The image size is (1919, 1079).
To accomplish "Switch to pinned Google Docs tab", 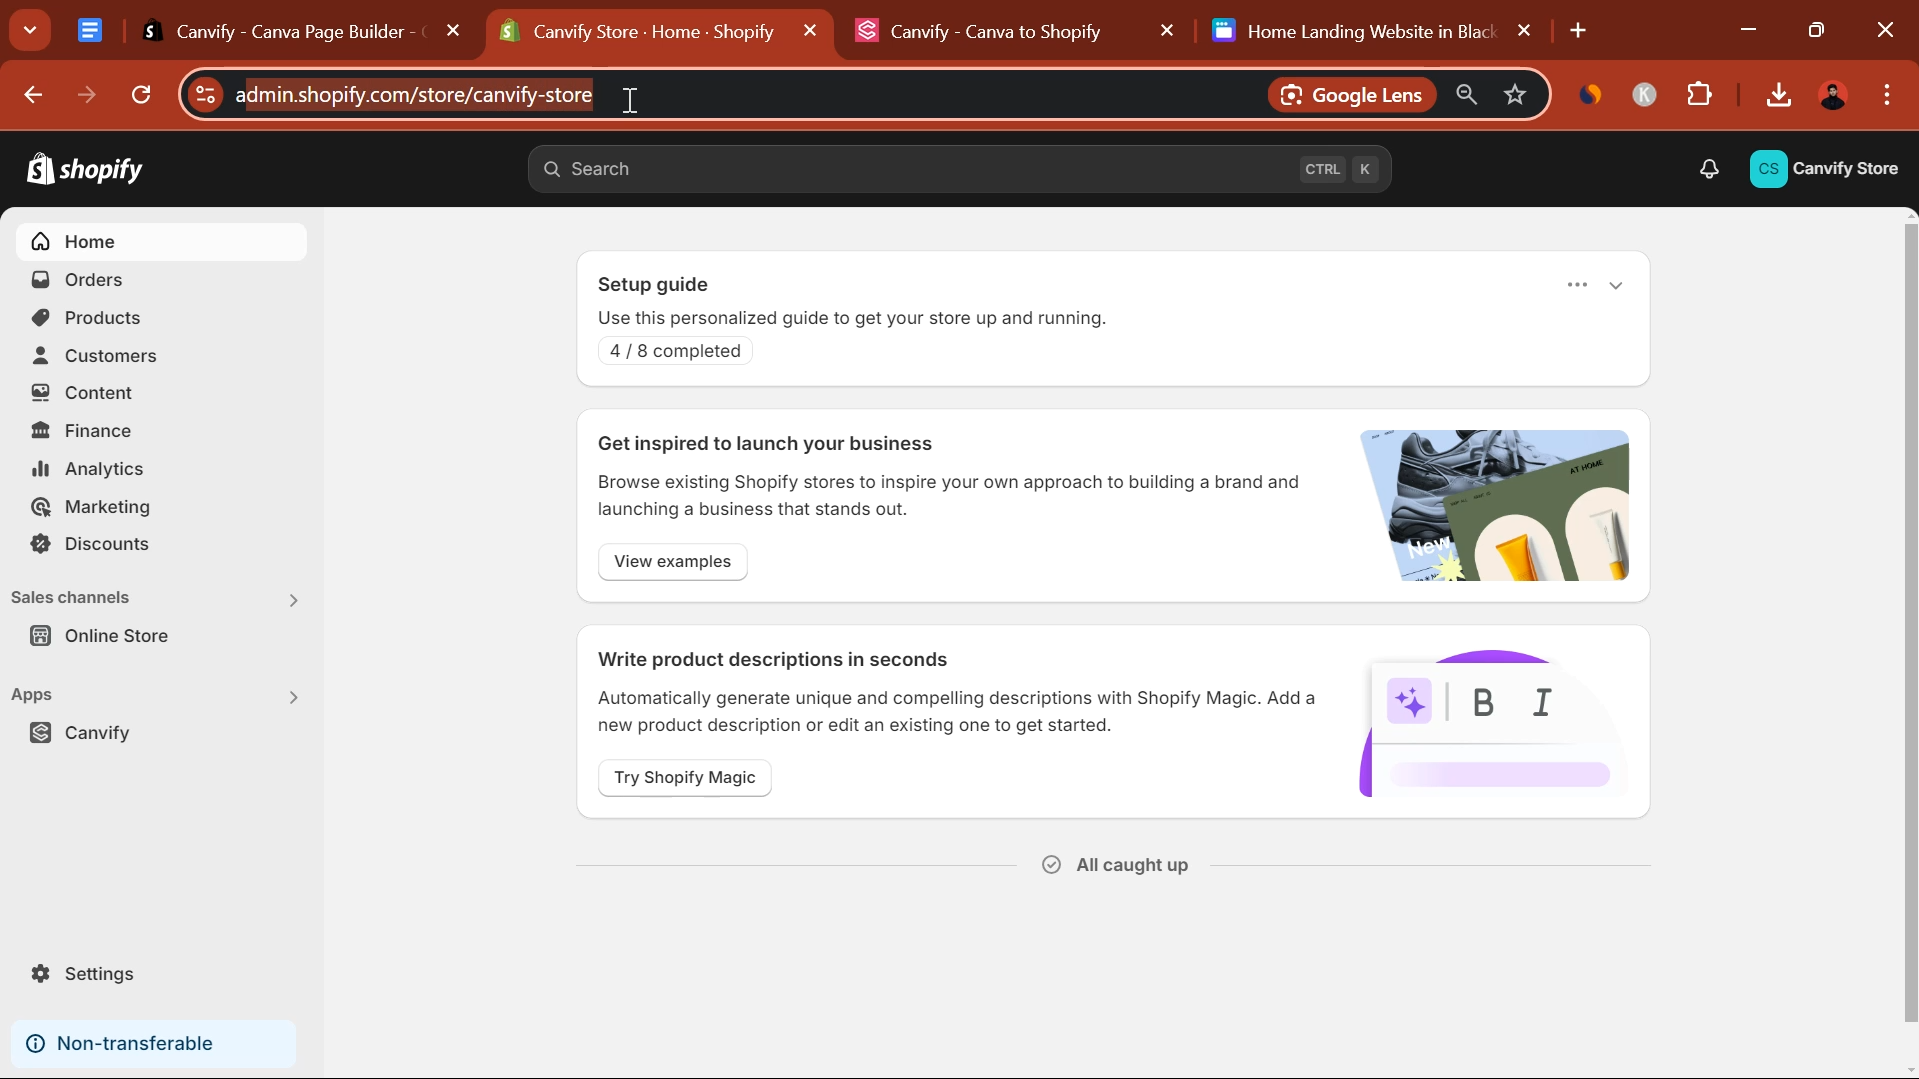I will (x=90, y=31).
